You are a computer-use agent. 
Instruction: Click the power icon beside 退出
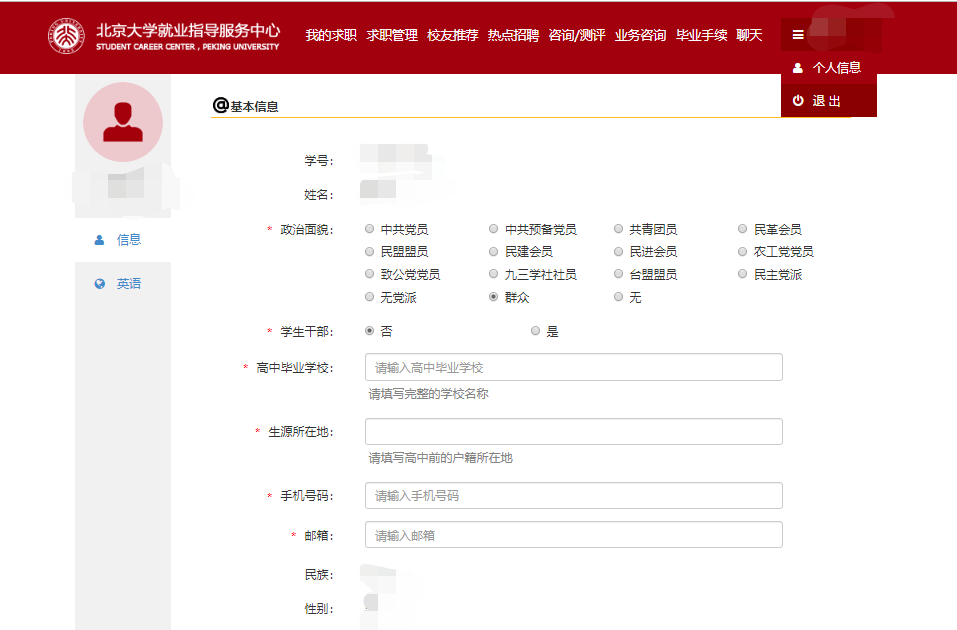tap(797, 101)
